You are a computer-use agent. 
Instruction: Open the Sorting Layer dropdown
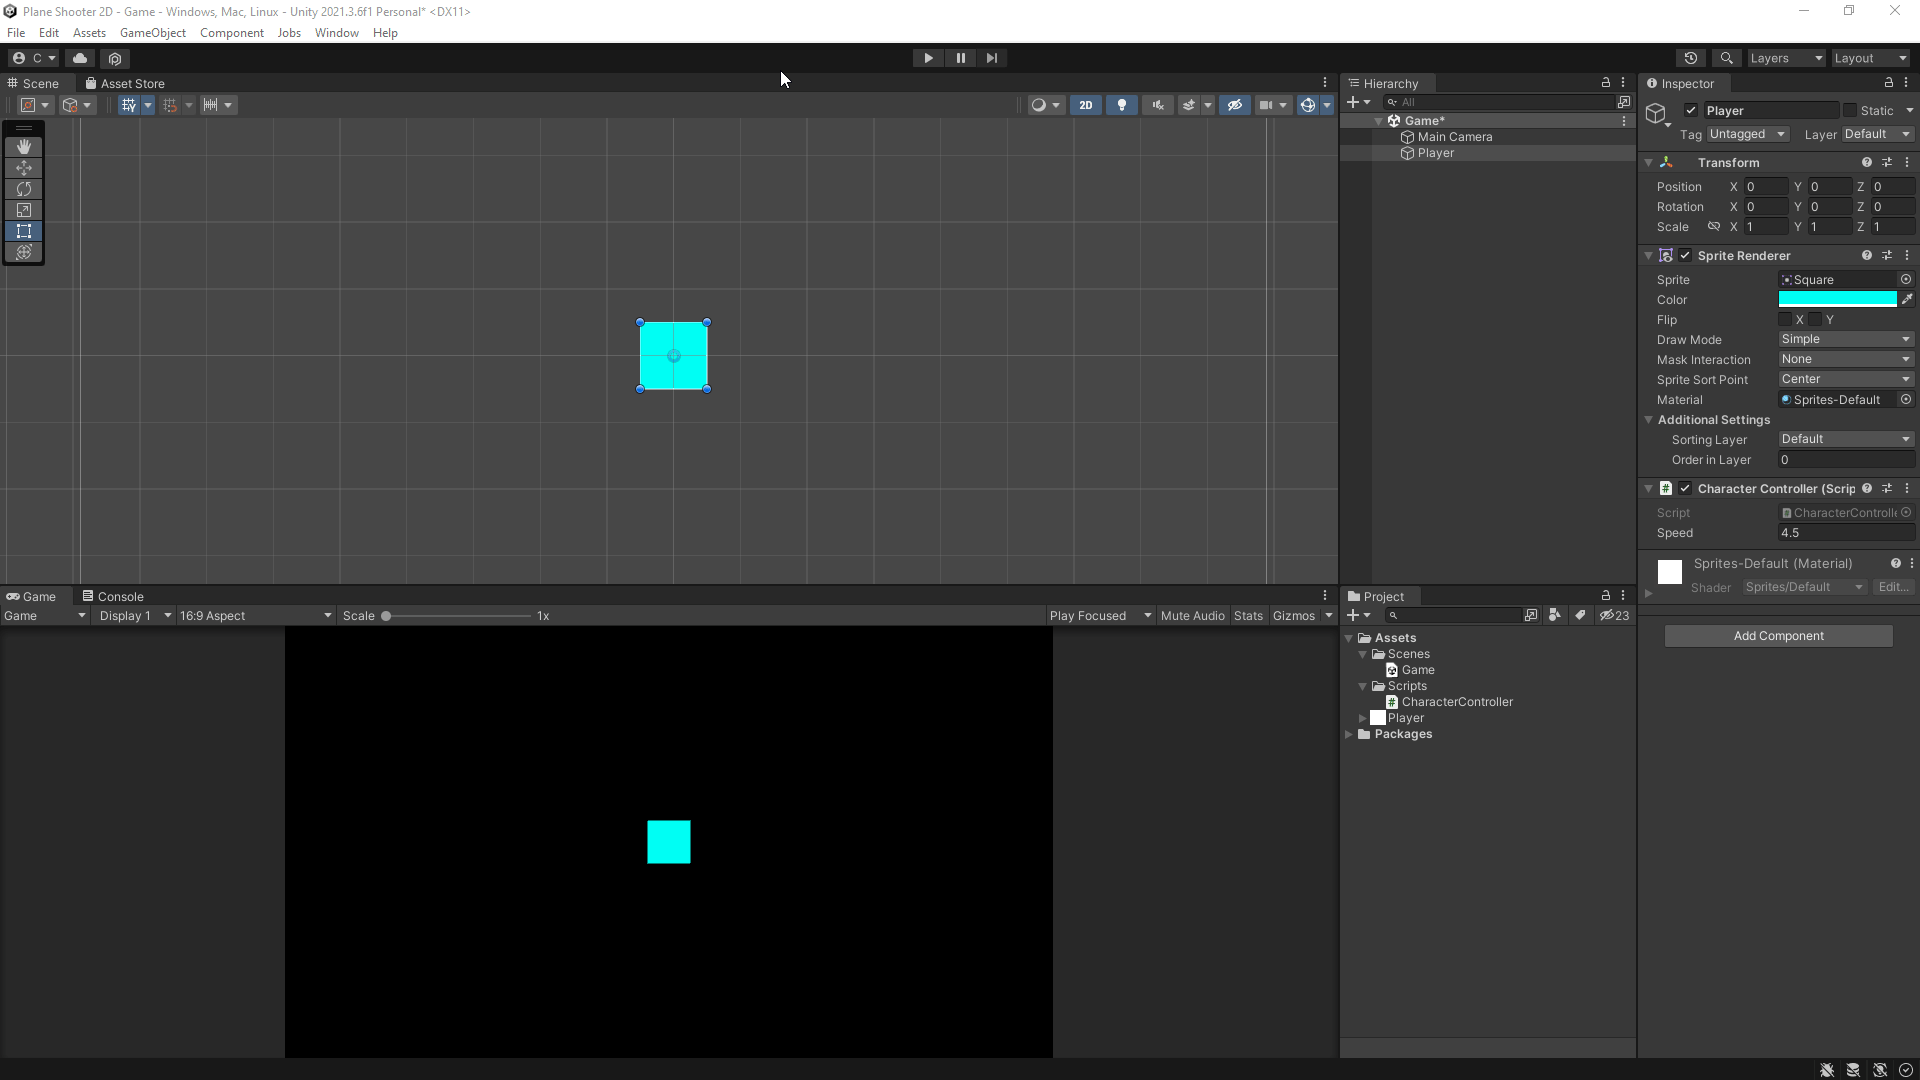click(x=1845, y=439)
